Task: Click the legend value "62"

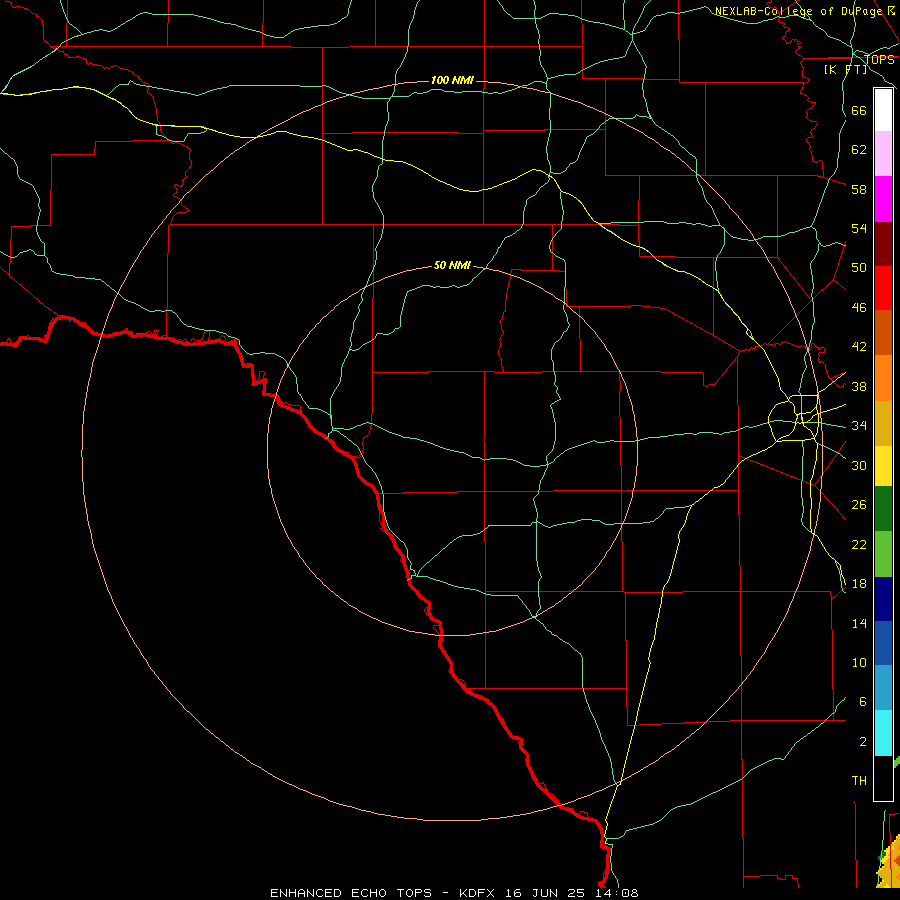Action: (x=859, y=150)
